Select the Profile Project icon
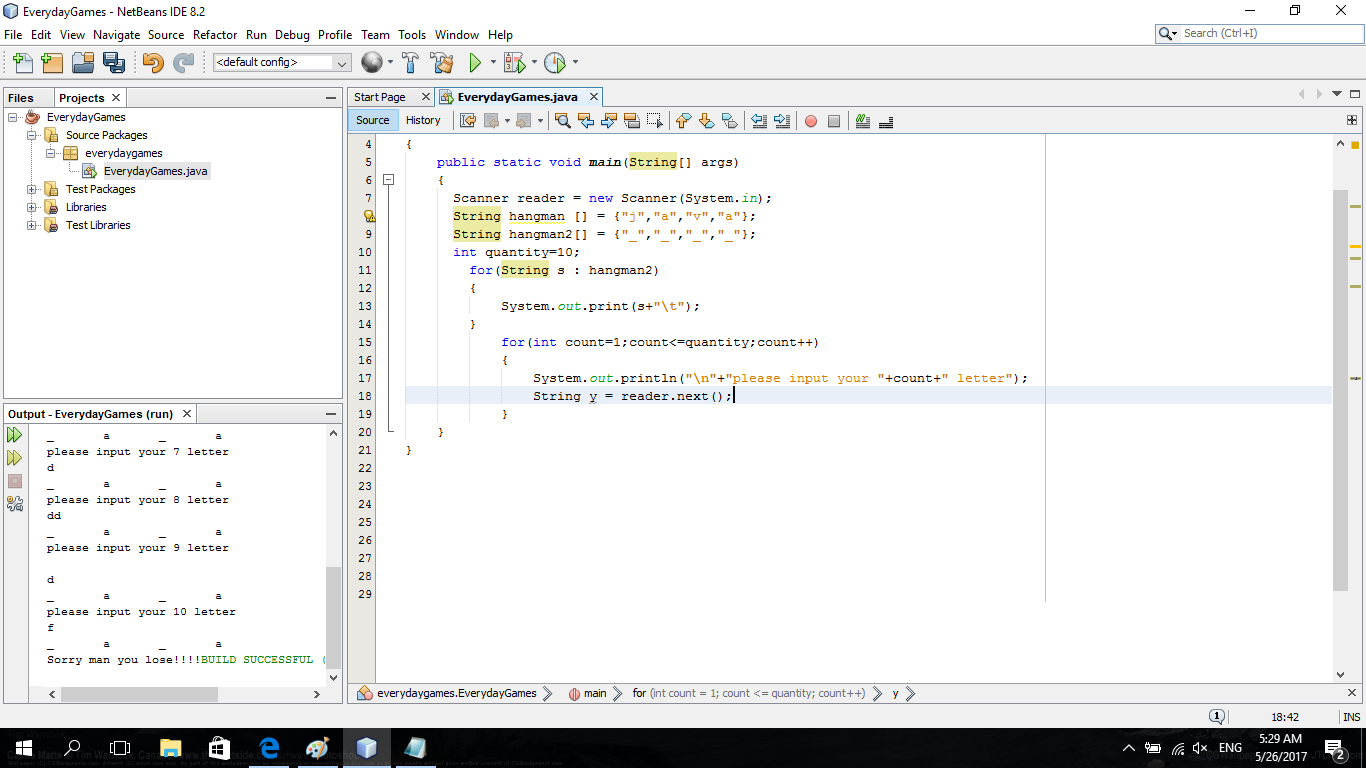 click(x=557, y=62)
